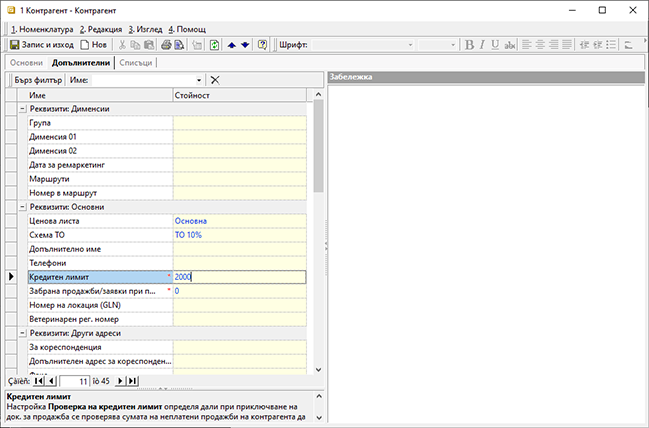Clear the filter with the X icon
This screenshot has height=428, width=649.
coord(215,79)
